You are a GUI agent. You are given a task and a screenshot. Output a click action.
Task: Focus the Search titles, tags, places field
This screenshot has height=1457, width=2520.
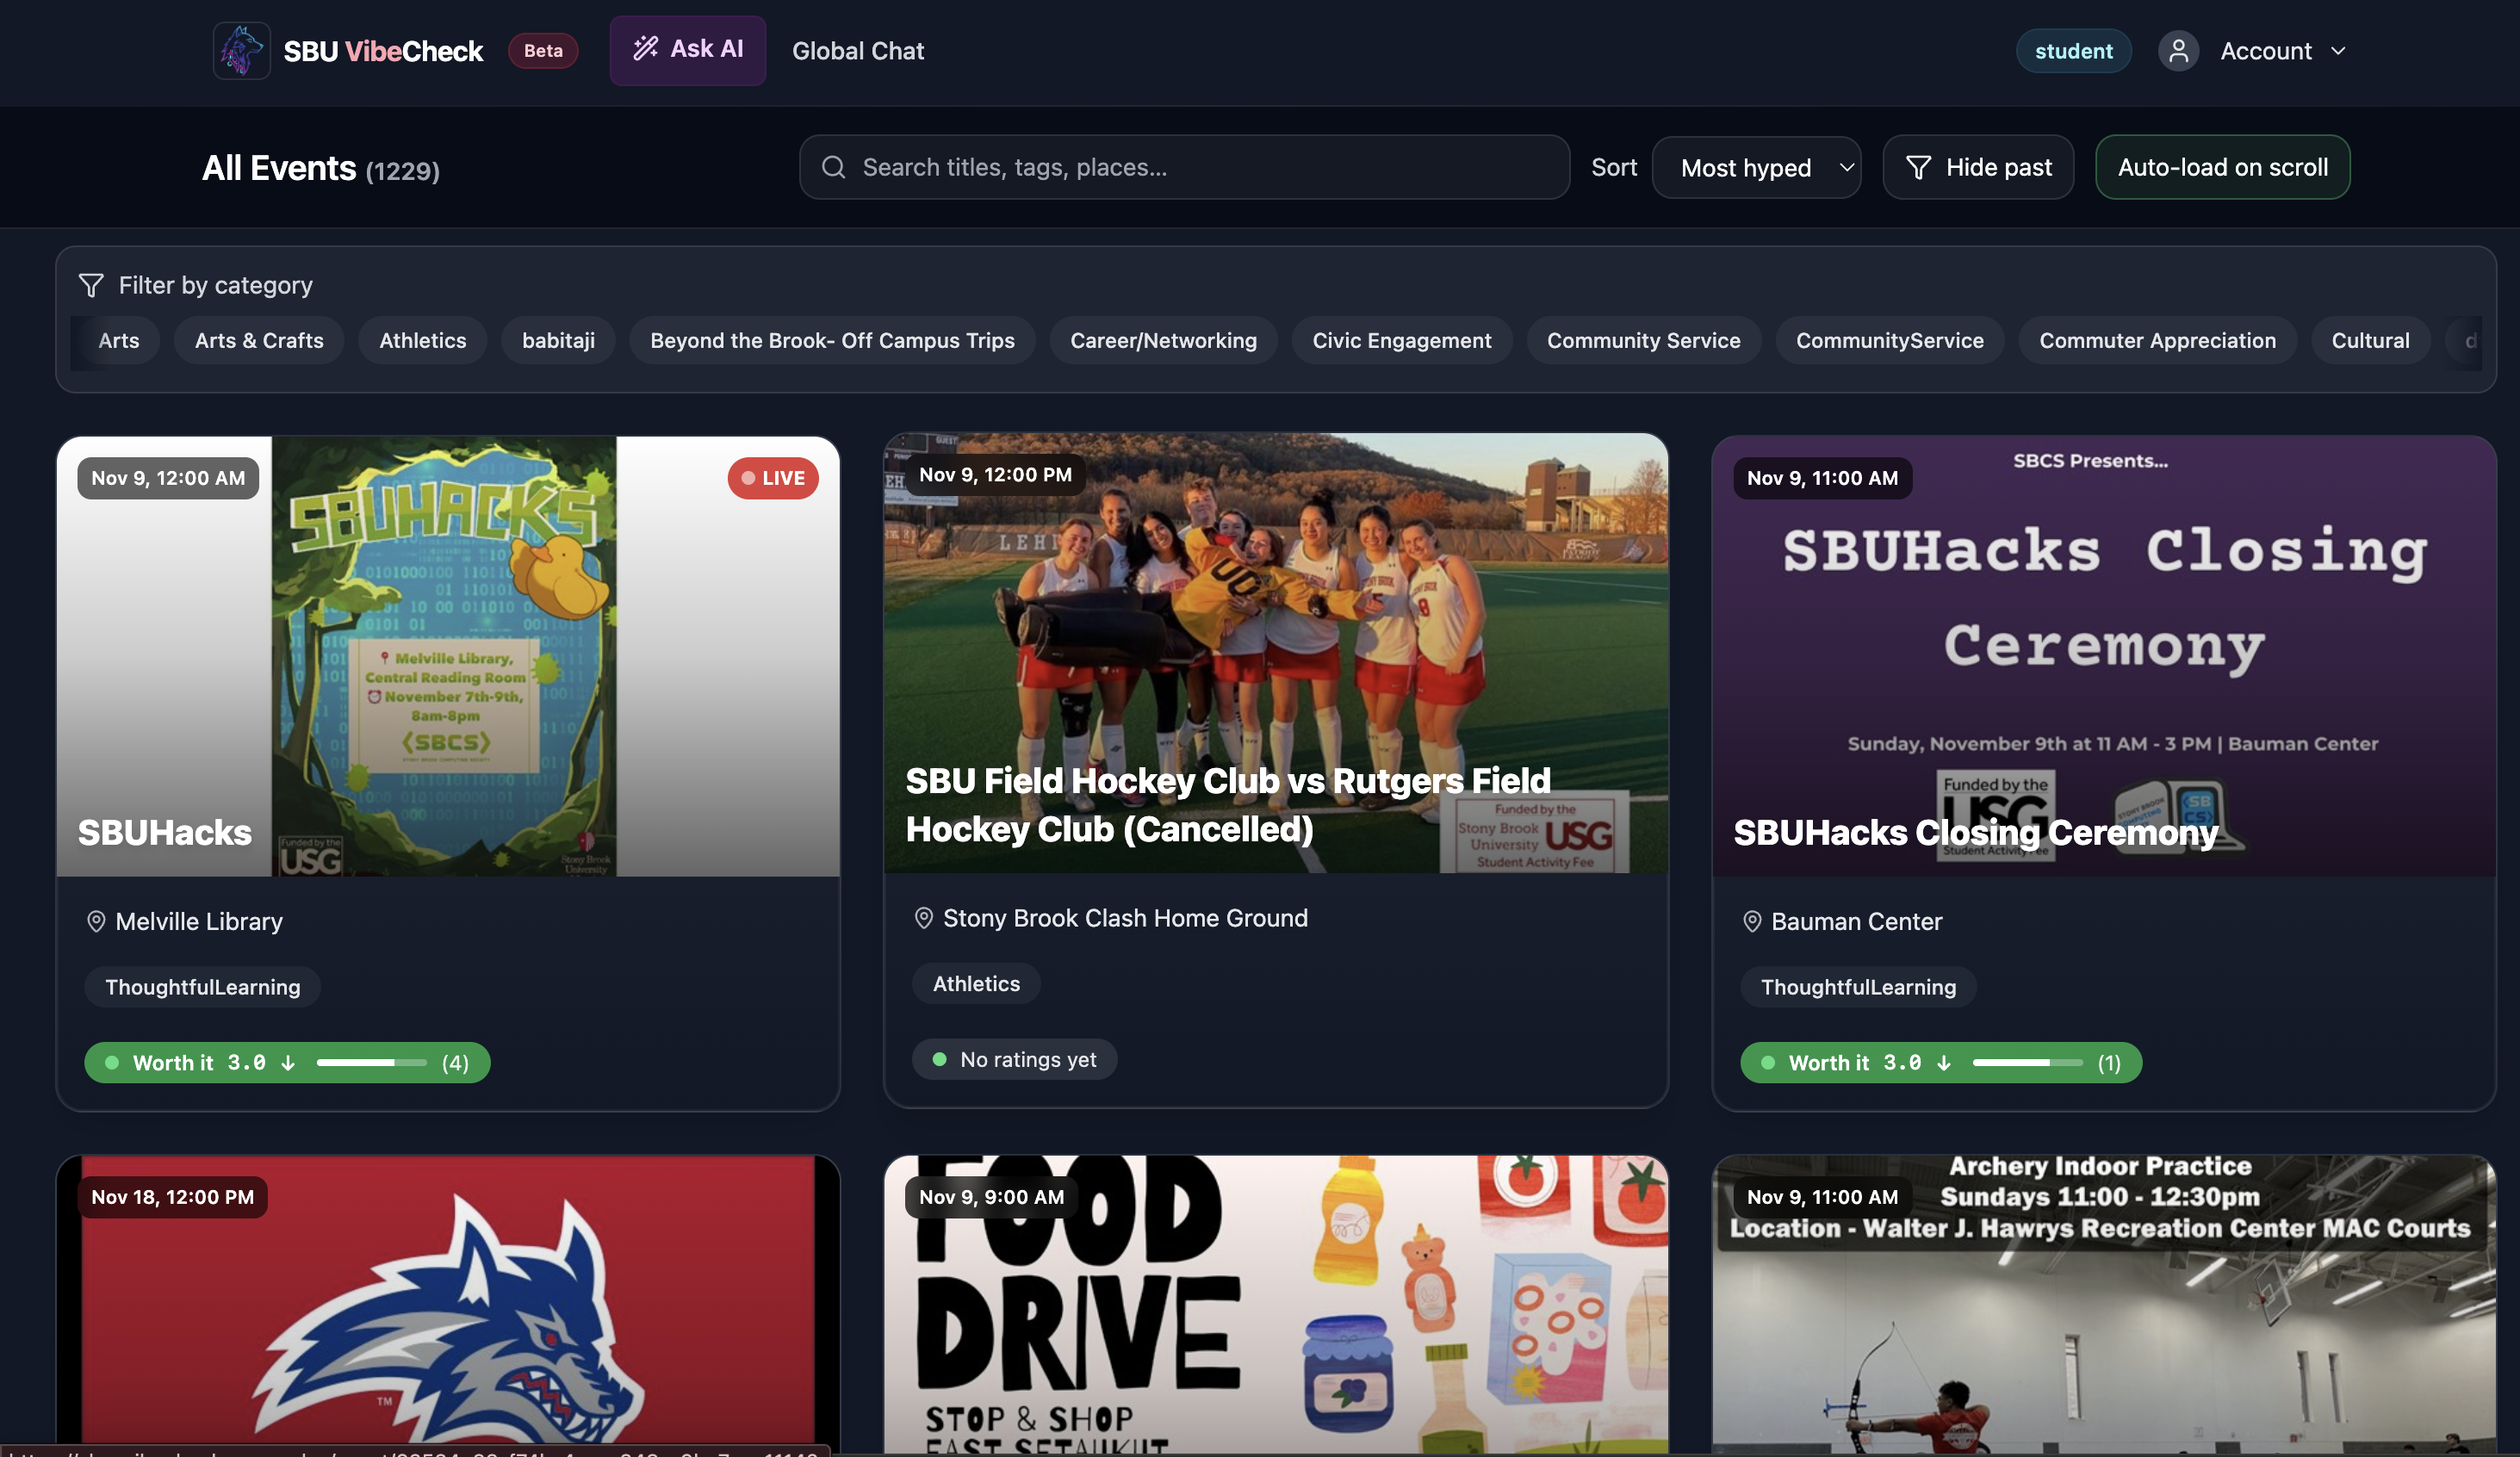[x=1200, y=167]
